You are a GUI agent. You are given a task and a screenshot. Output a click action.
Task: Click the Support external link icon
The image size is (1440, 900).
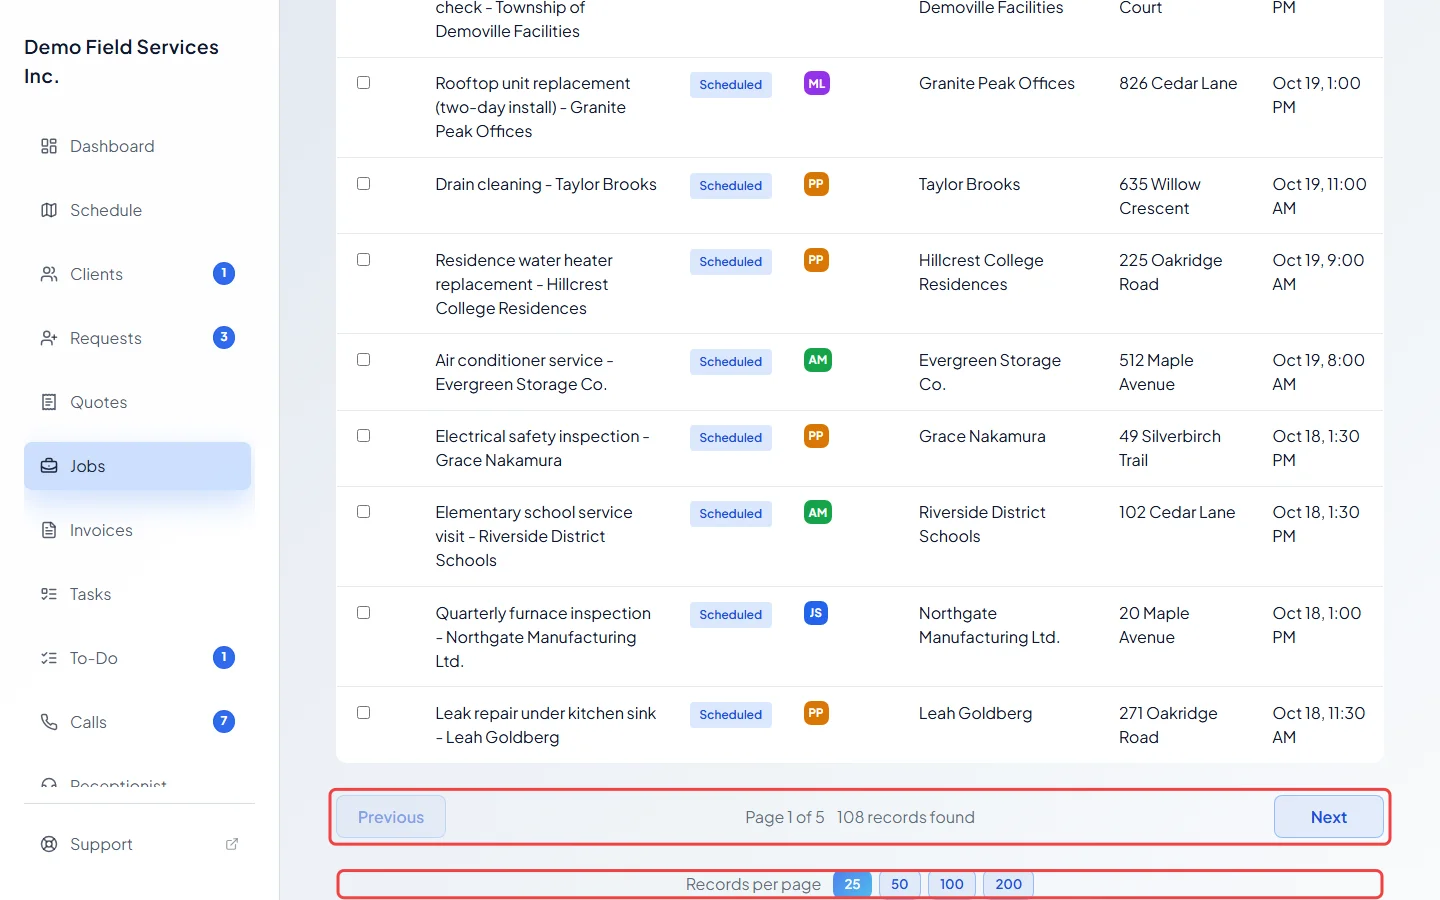232,844
